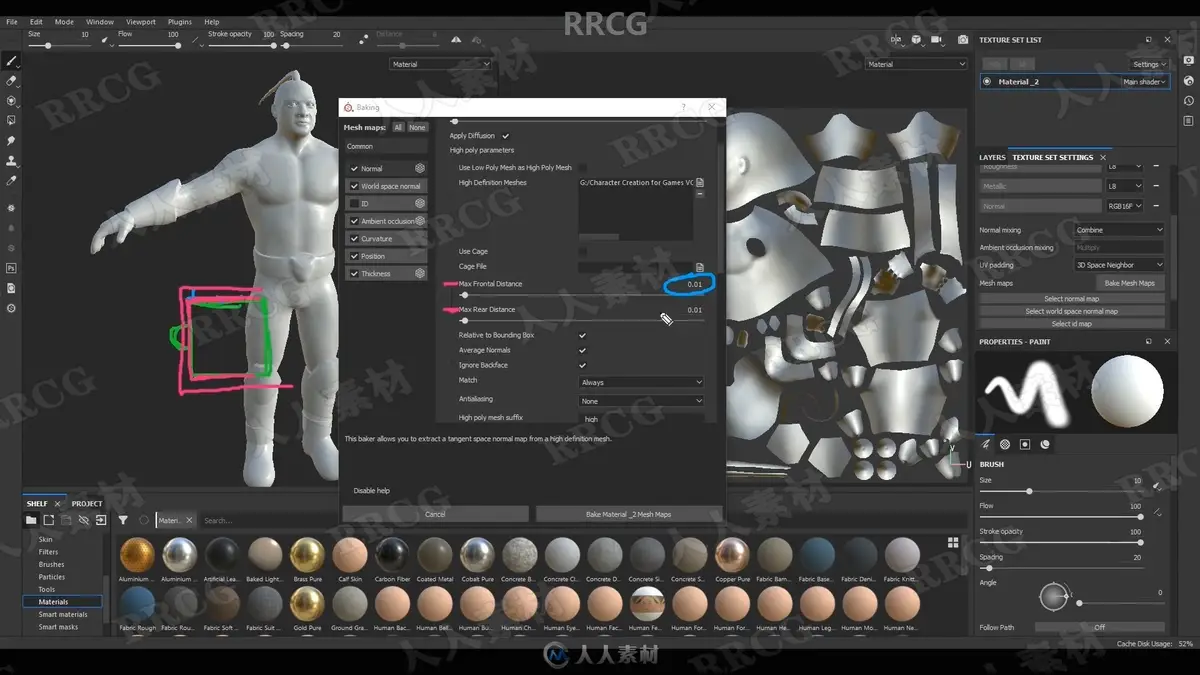1200x675 pixels.
Task: Open UV padding 3D Space Neighbor dropdown
Action: tap(1119, 265)
